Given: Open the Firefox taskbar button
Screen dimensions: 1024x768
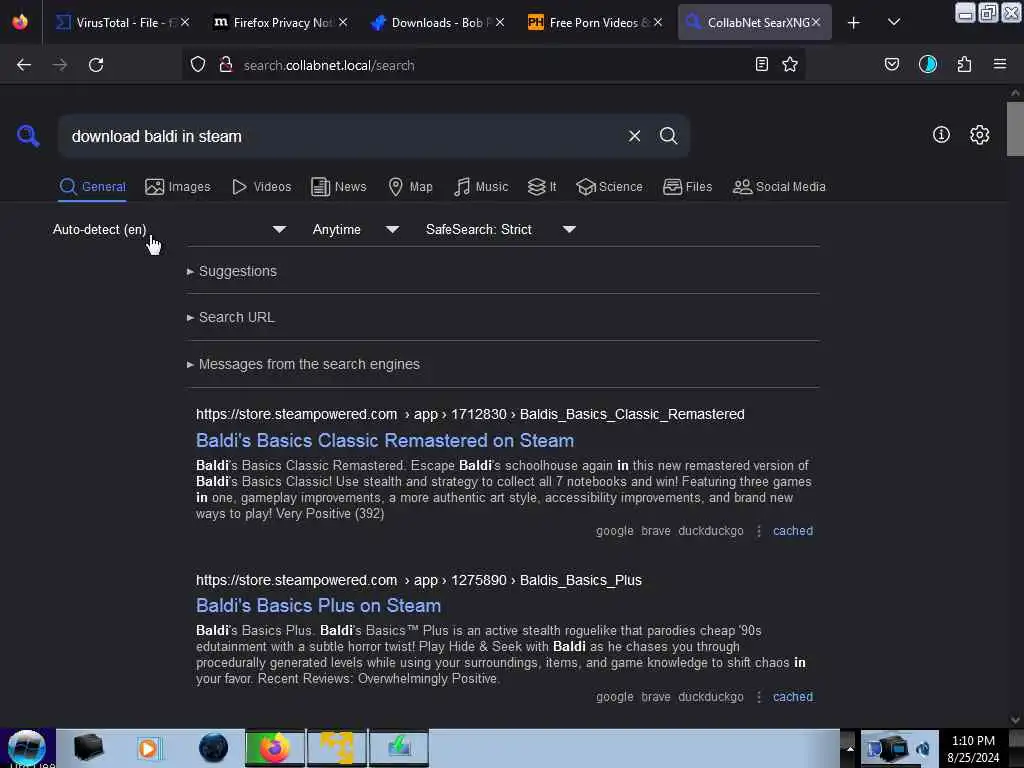Looking at the screenshot, I should click(274, 747).
